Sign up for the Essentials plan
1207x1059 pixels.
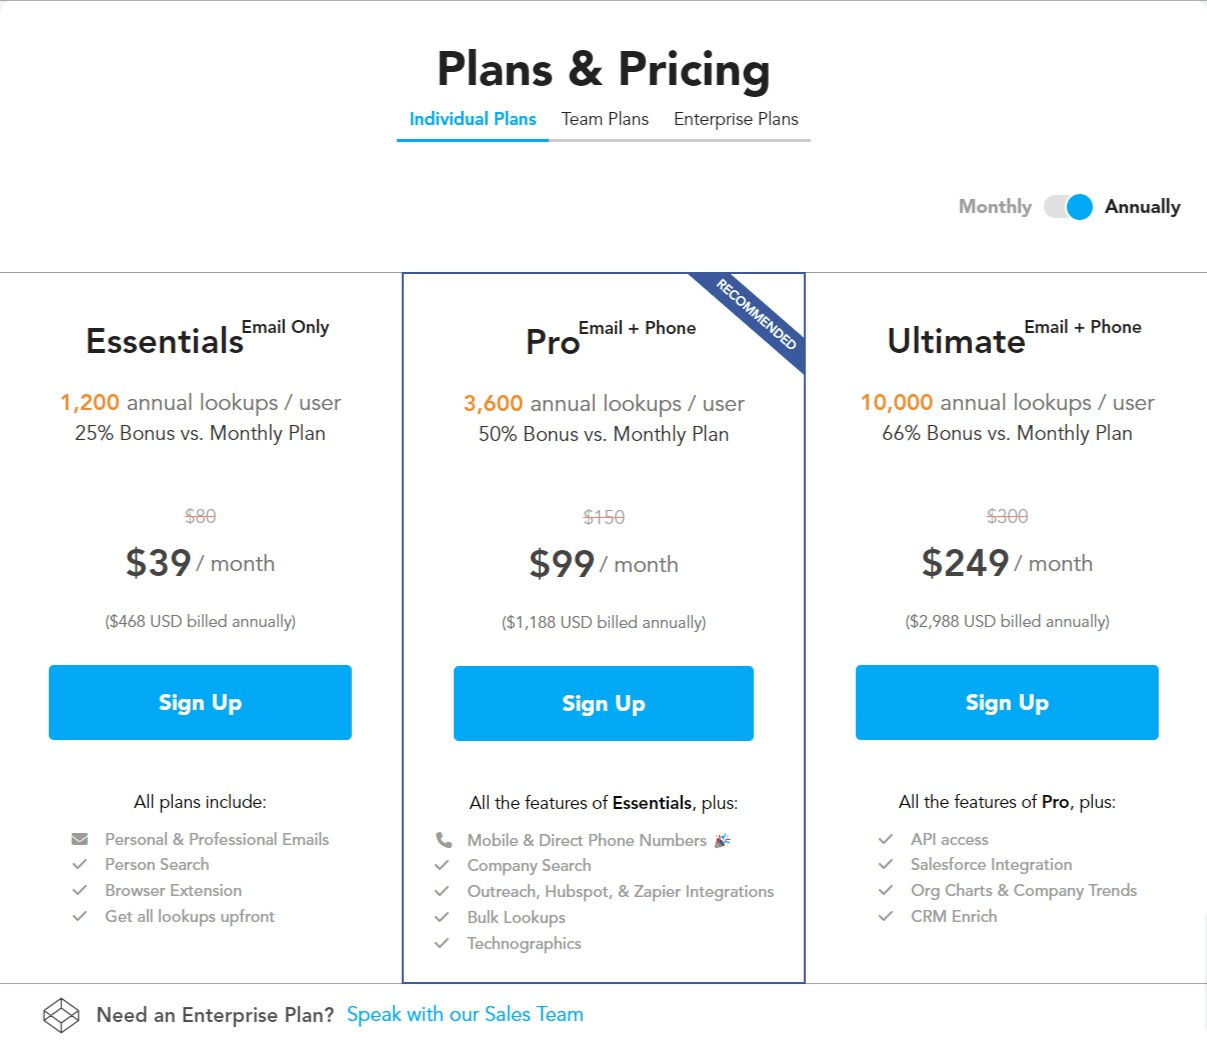200,703
